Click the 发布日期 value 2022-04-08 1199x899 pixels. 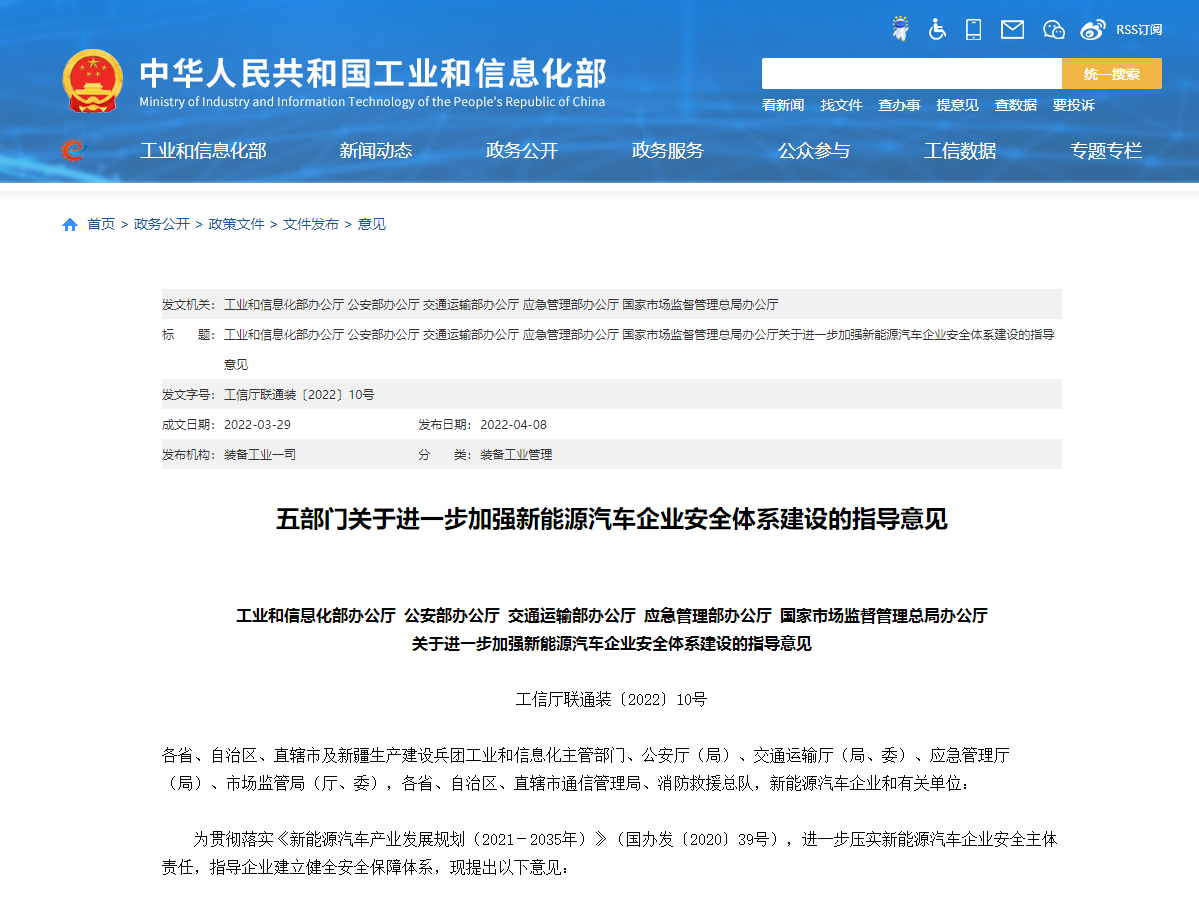click(x=514, y=424)
